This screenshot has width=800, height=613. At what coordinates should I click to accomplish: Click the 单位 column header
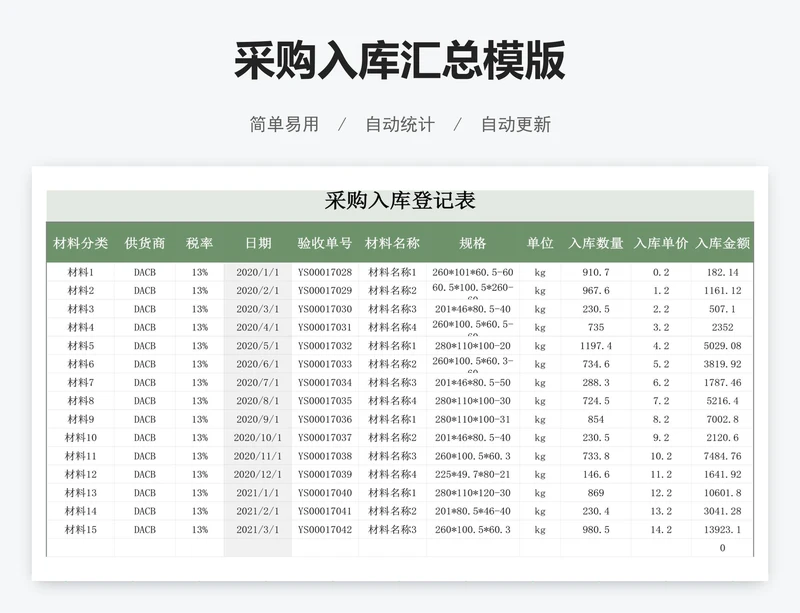point(540,243)
